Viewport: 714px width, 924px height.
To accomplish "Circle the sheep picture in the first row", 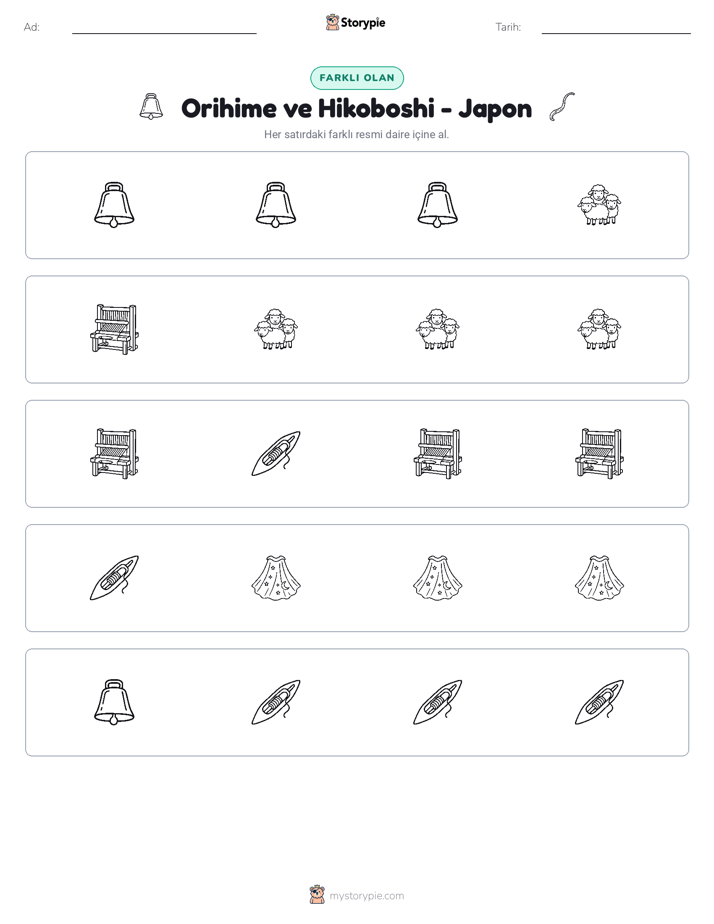I will (599, 204).
